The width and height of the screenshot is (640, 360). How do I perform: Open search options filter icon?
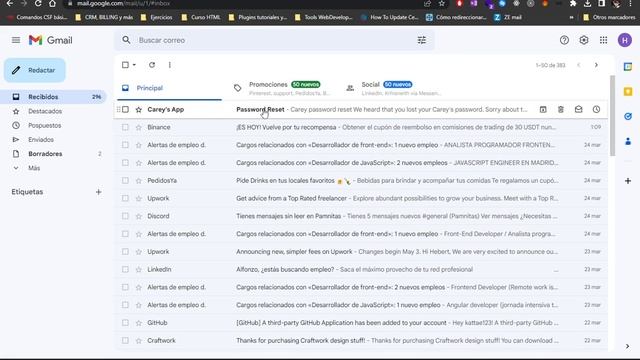point(422,40)
